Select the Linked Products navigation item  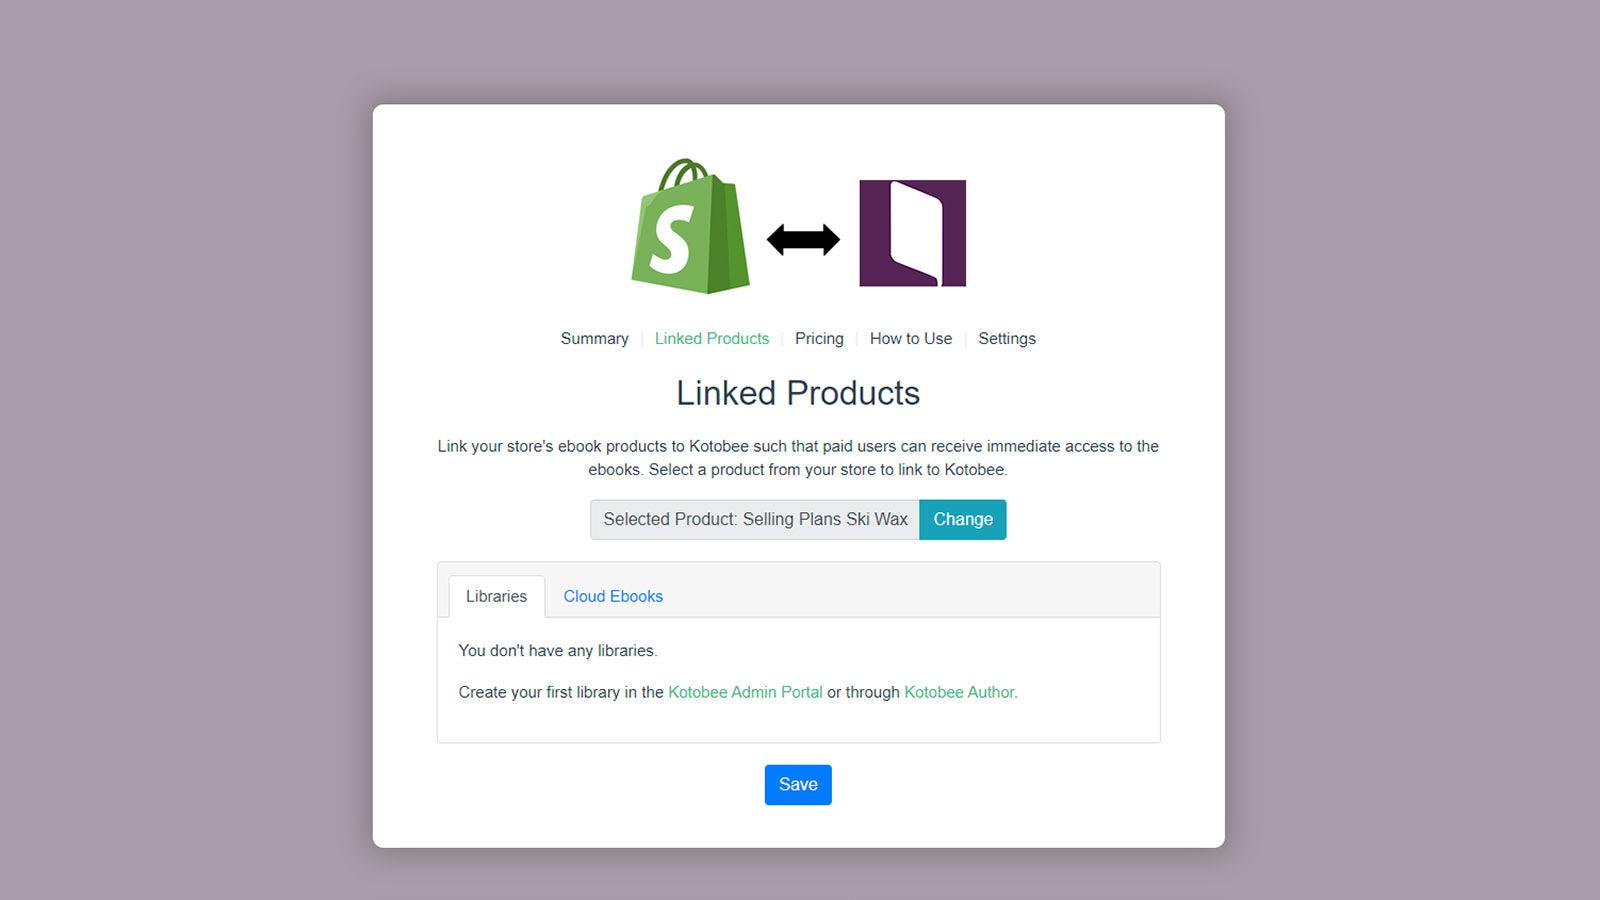click(x=711, y=339)
